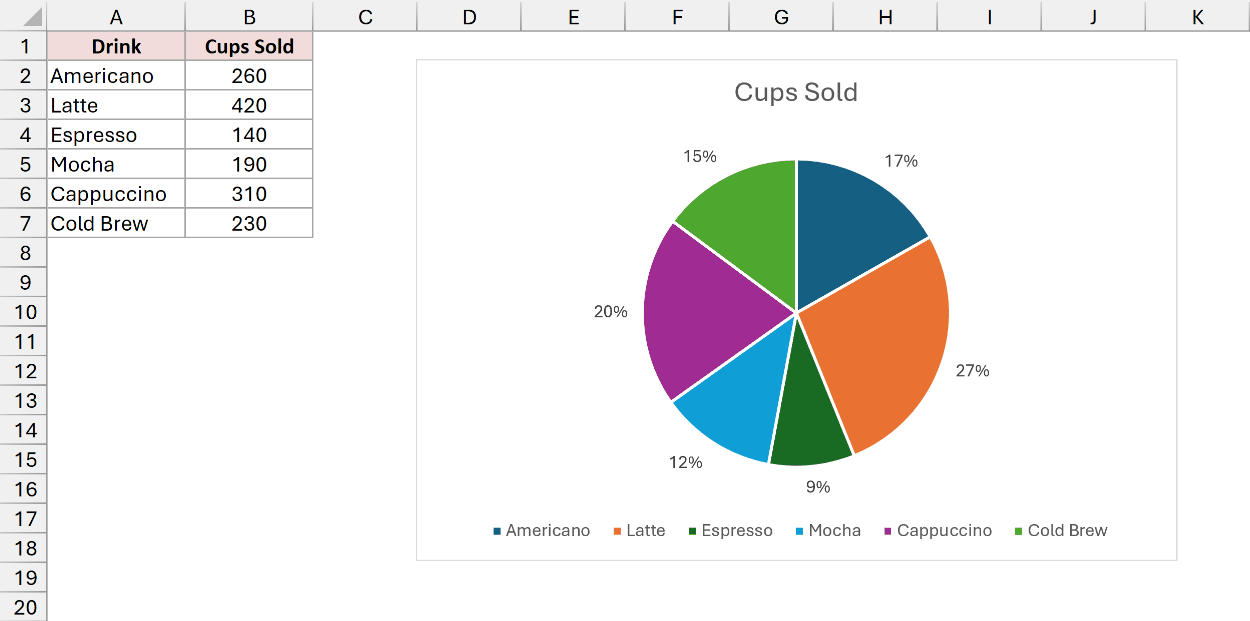Viewport: 1250px width, 621px height.
Task: Select the Cups Sold header cell
Action: (x=249, y=46)
